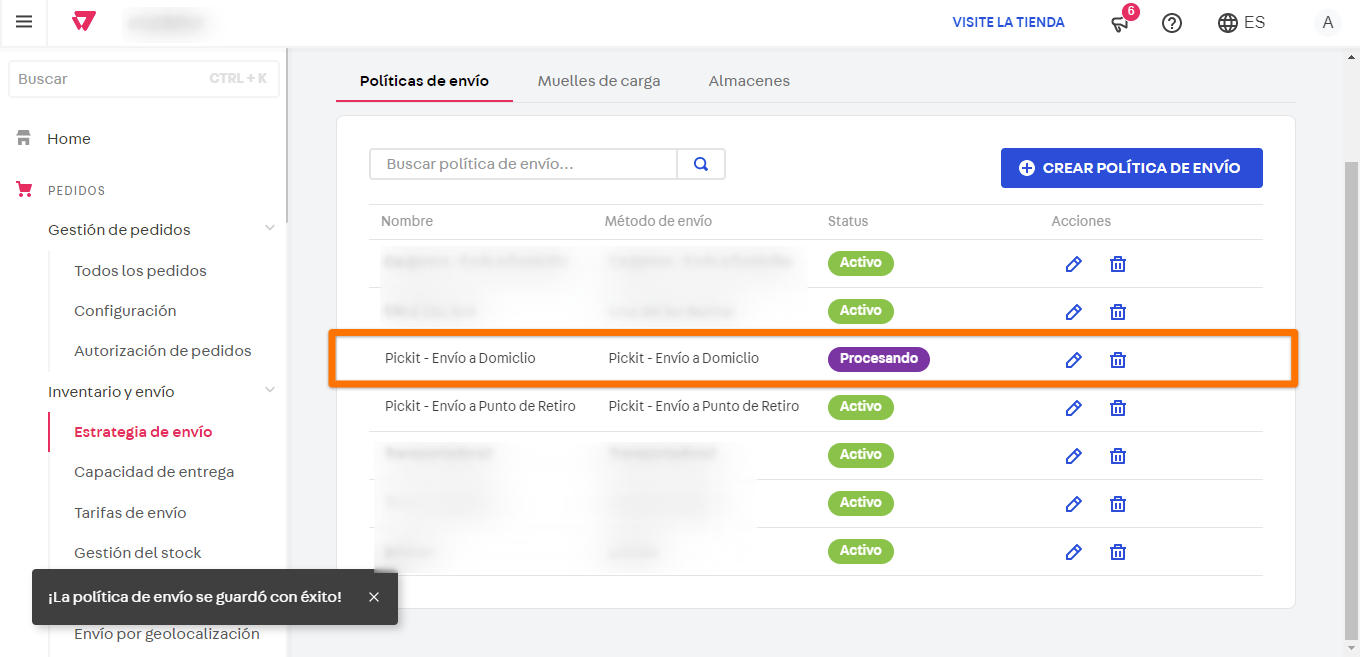This screenshot has height=657, width=1360.
Task: Open the Almacenes tab
Action: (748, 81)
